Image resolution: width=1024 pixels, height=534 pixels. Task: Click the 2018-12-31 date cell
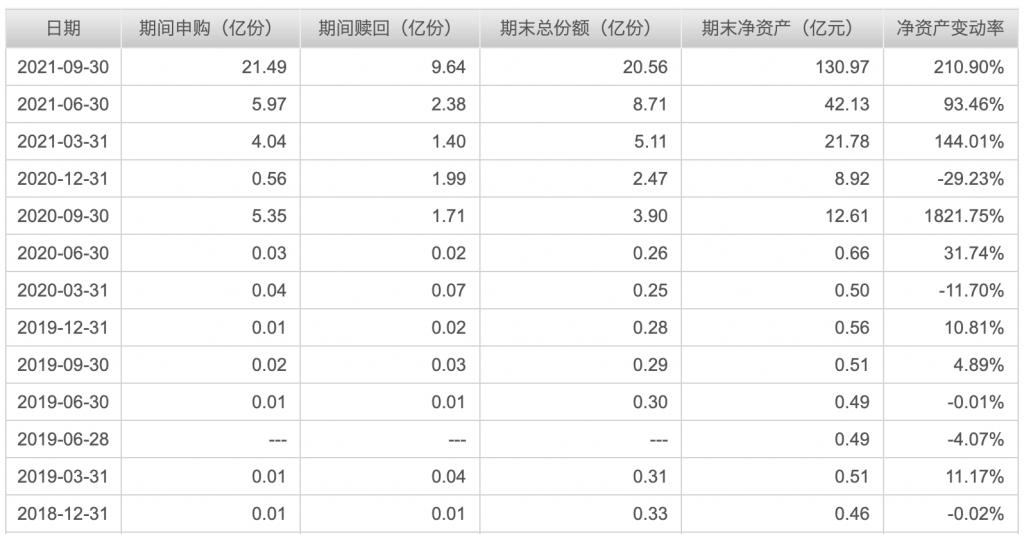pyautogui.click(x=64, y=514)
